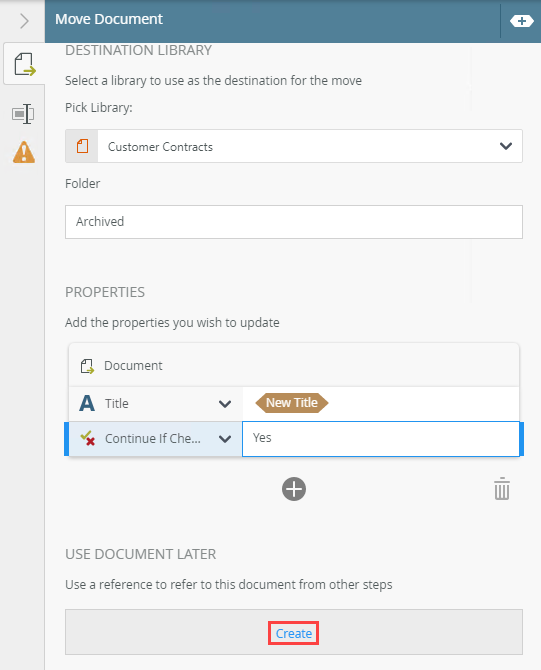Screen dimensions: 541x670
Task: Click the Document header icon in properties
Action: [87, 366]
